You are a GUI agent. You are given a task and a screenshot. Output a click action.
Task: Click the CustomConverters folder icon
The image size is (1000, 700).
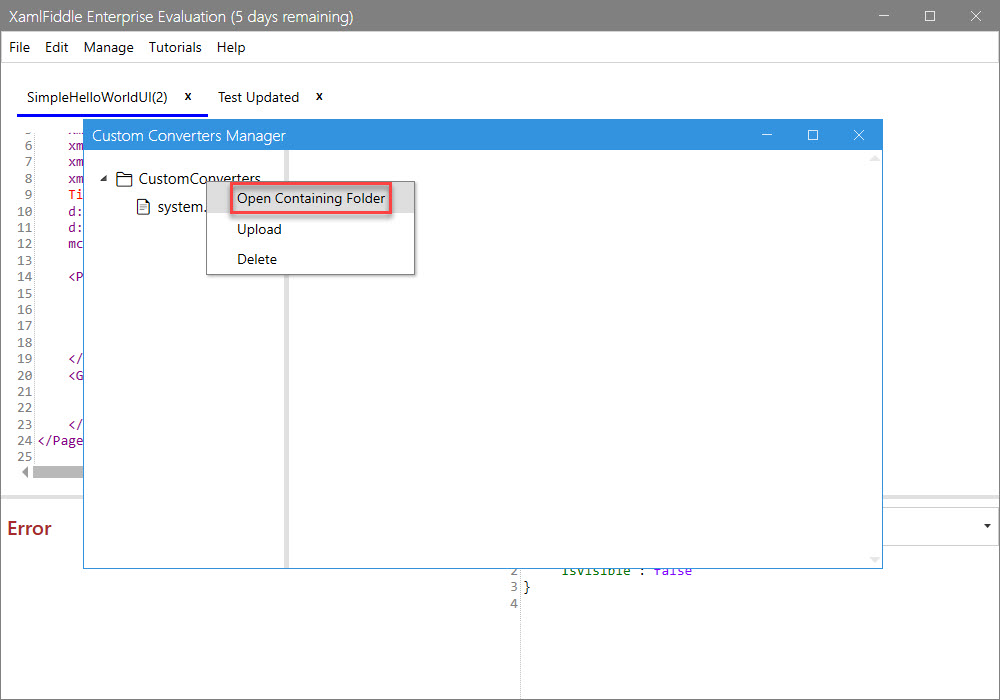[124, 179]
